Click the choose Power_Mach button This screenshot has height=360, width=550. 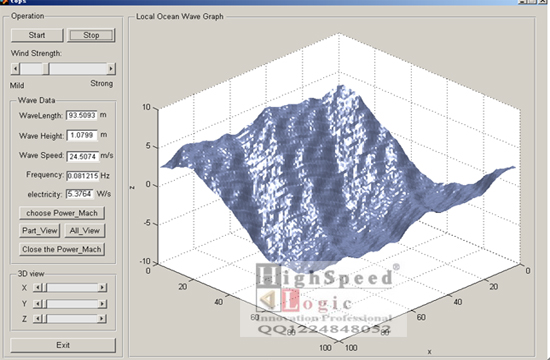tap(62, 213)
